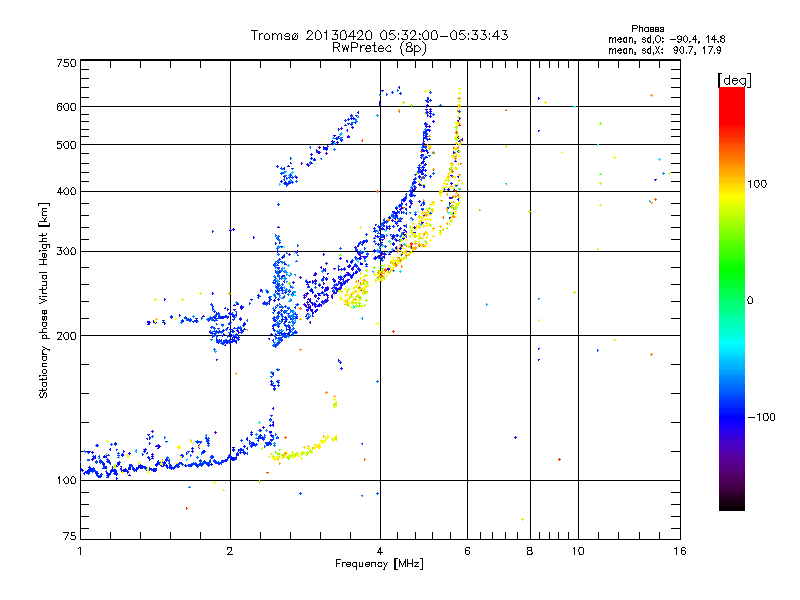Click the x-axis tick label '2'

click(230, 551)
